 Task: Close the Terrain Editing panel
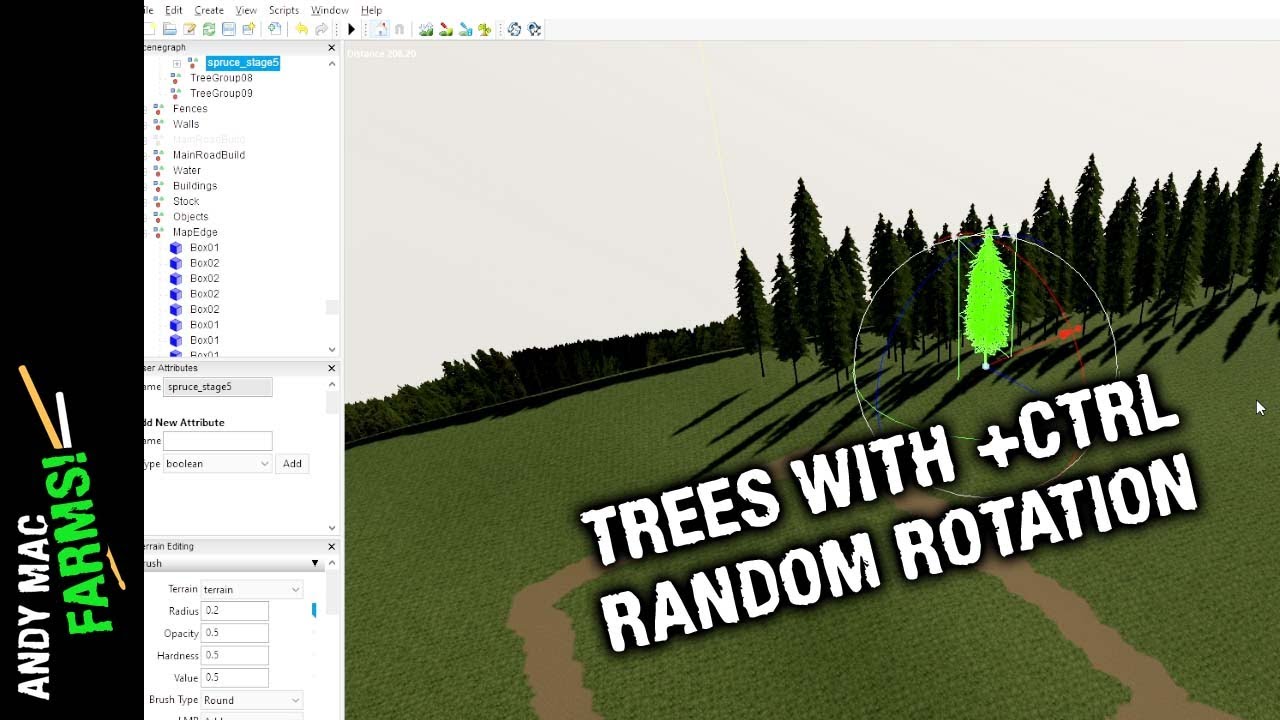[x=332, y=547]
